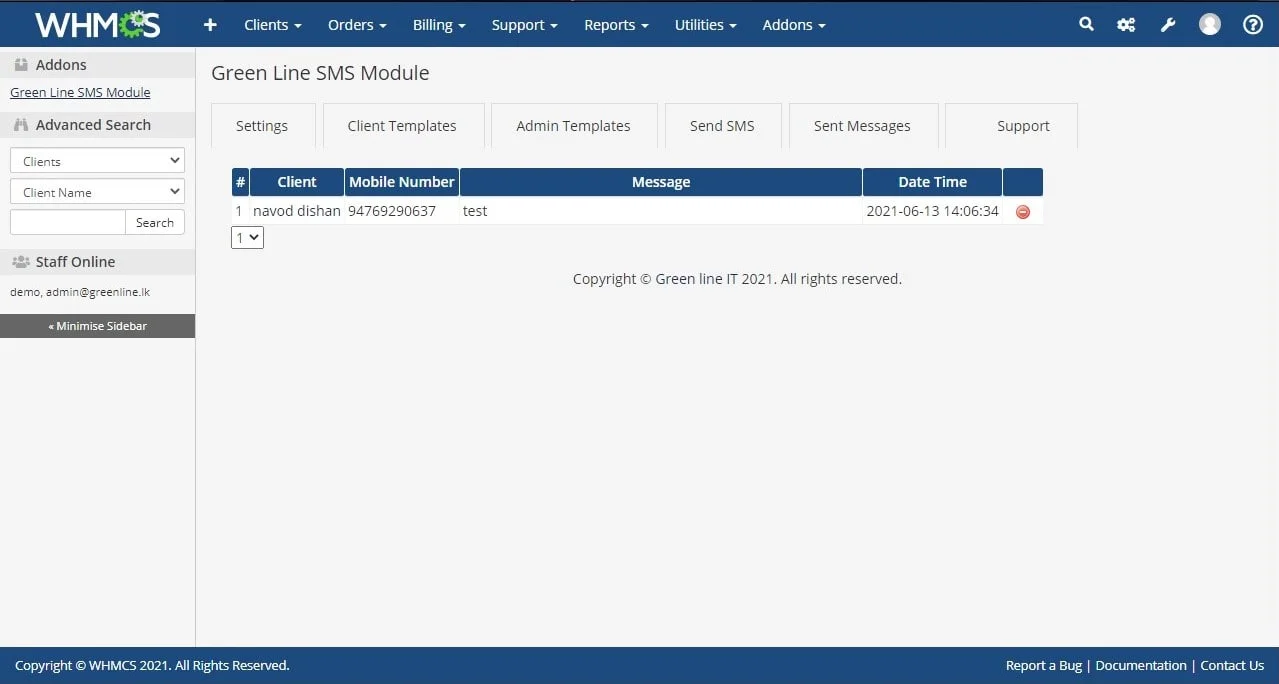The image size is (1279, 684).
Task: Click the advanced search text field
Action: (67, 222)
